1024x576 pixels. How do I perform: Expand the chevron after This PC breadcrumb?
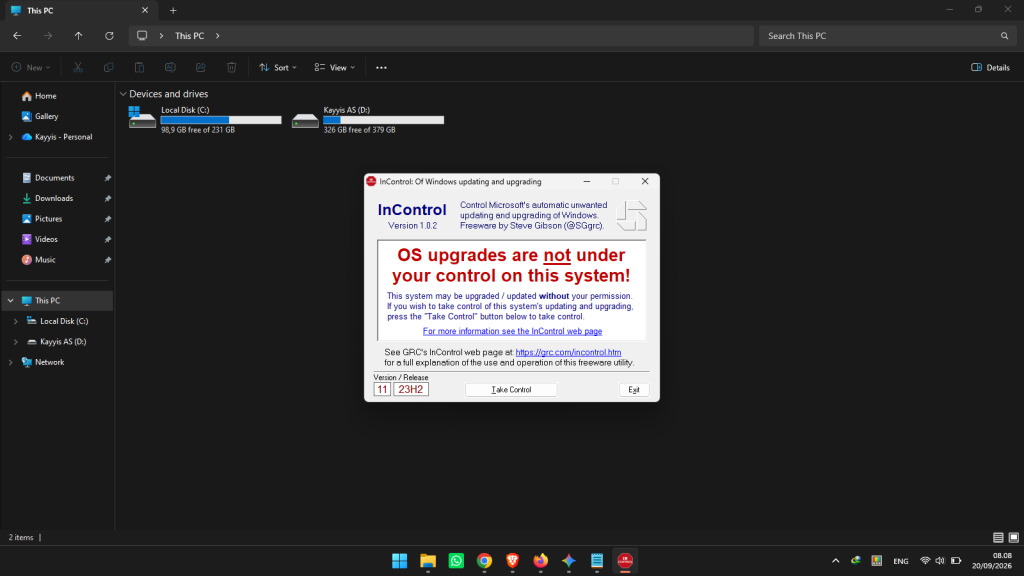pos(217,36)
